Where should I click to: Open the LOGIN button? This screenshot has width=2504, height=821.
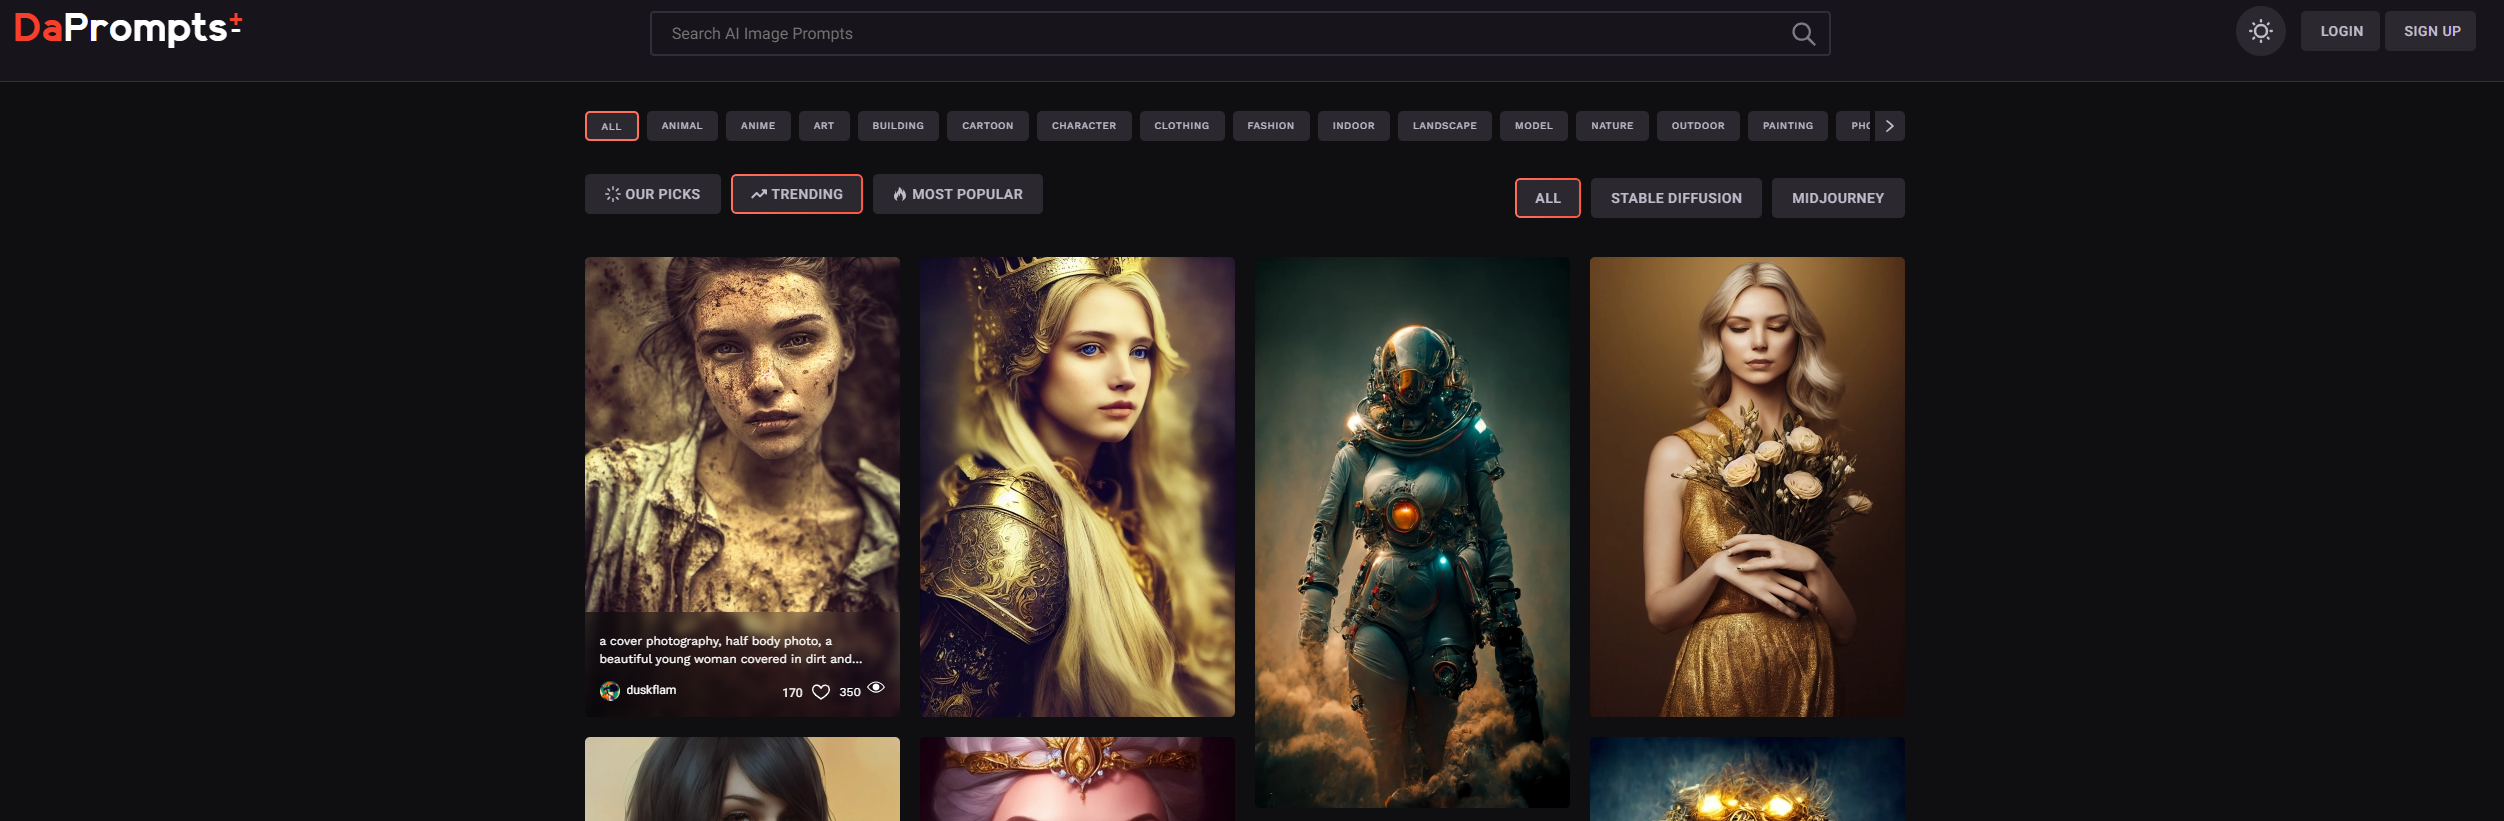[2341, 31]
